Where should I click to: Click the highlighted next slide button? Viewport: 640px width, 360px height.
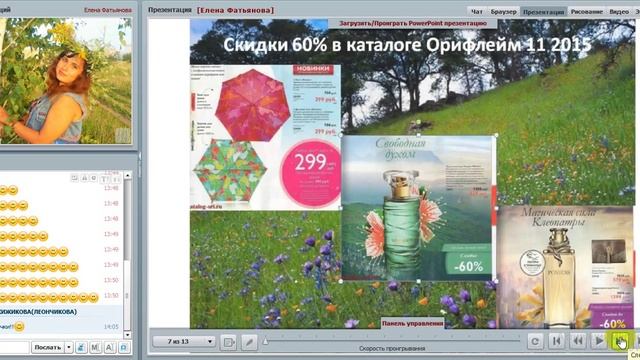tap(620, 341)
